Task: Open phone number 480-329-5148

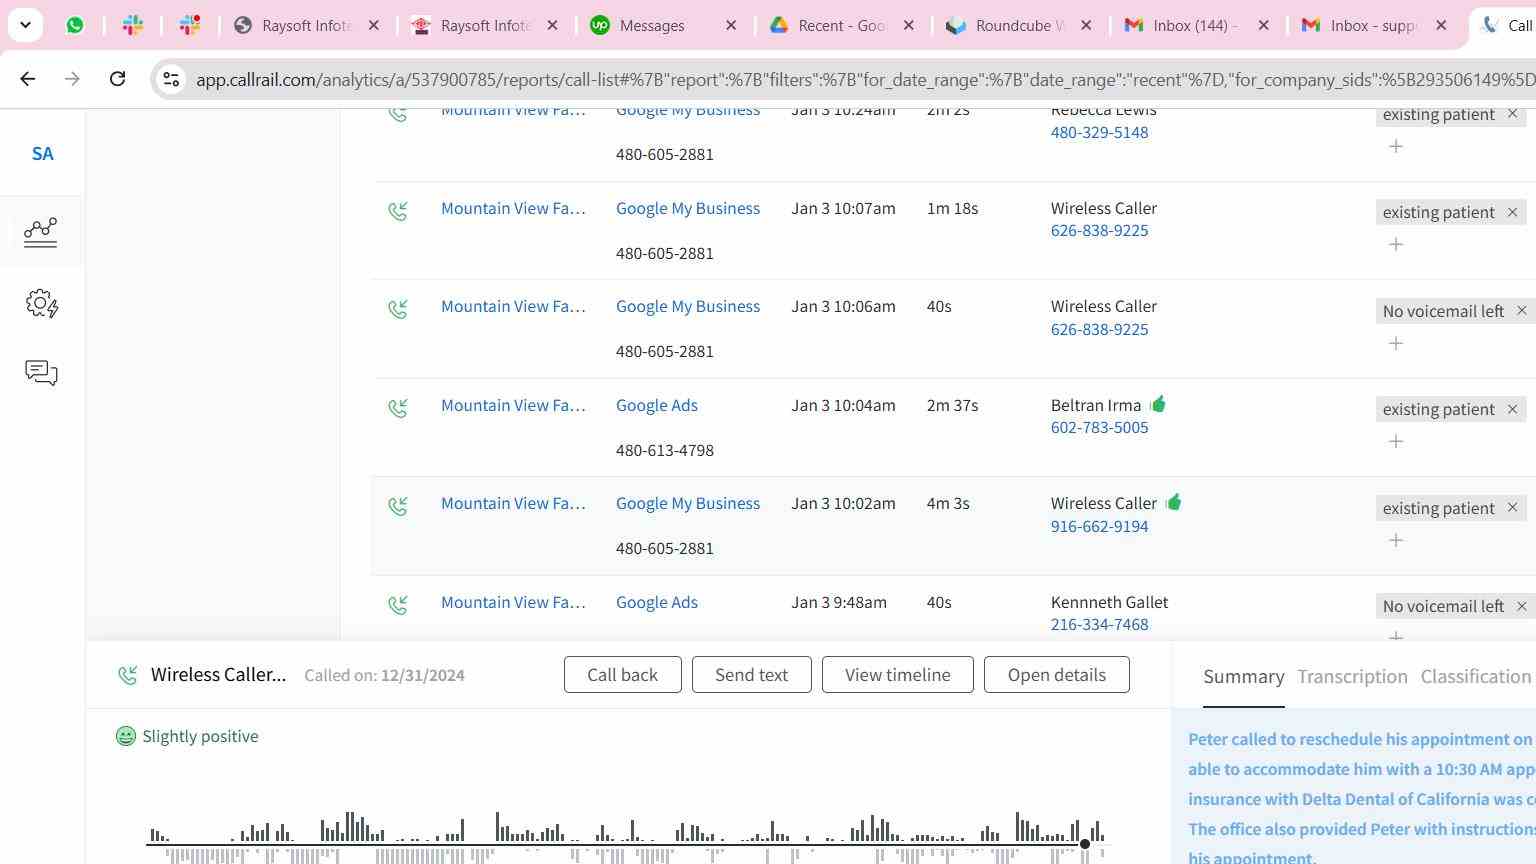Action: (x=1099, y=132)
